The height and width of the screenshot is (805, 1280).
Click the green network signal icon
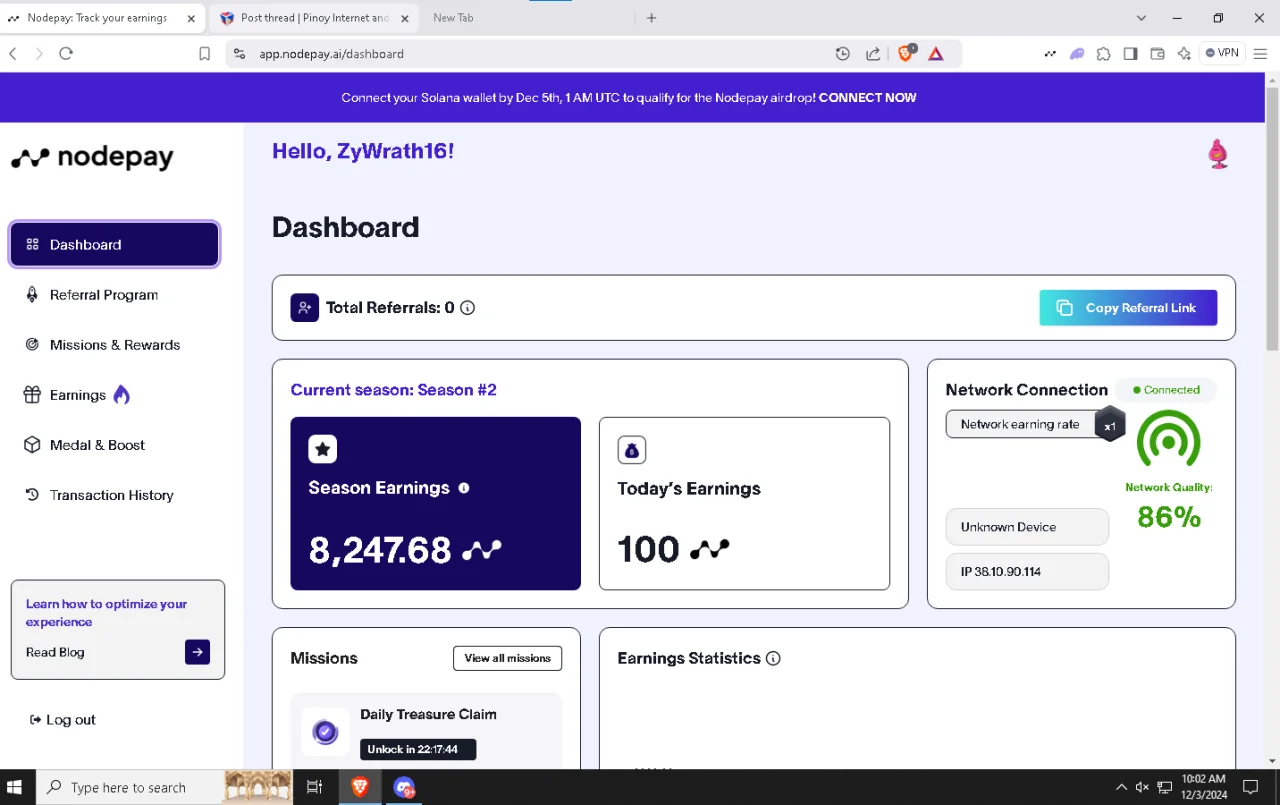[x=1168, y=438]
